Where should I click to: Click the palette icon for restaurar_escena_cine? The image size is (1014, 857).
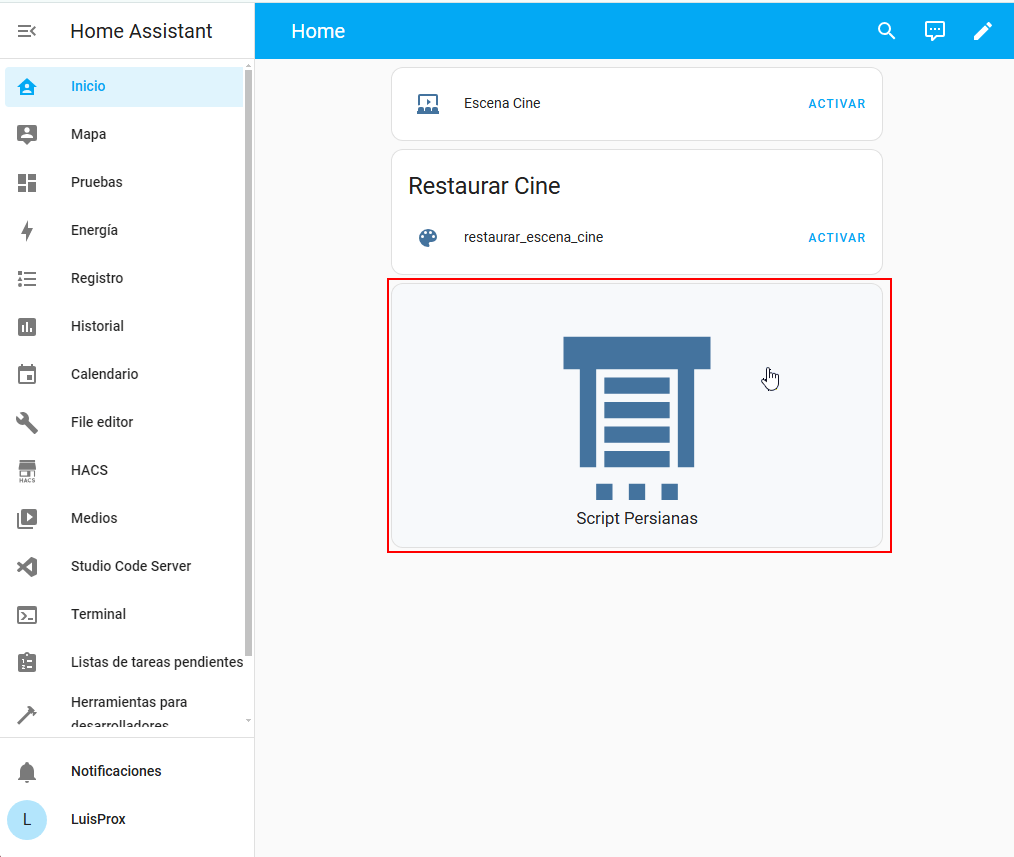(x=428, y=238)
